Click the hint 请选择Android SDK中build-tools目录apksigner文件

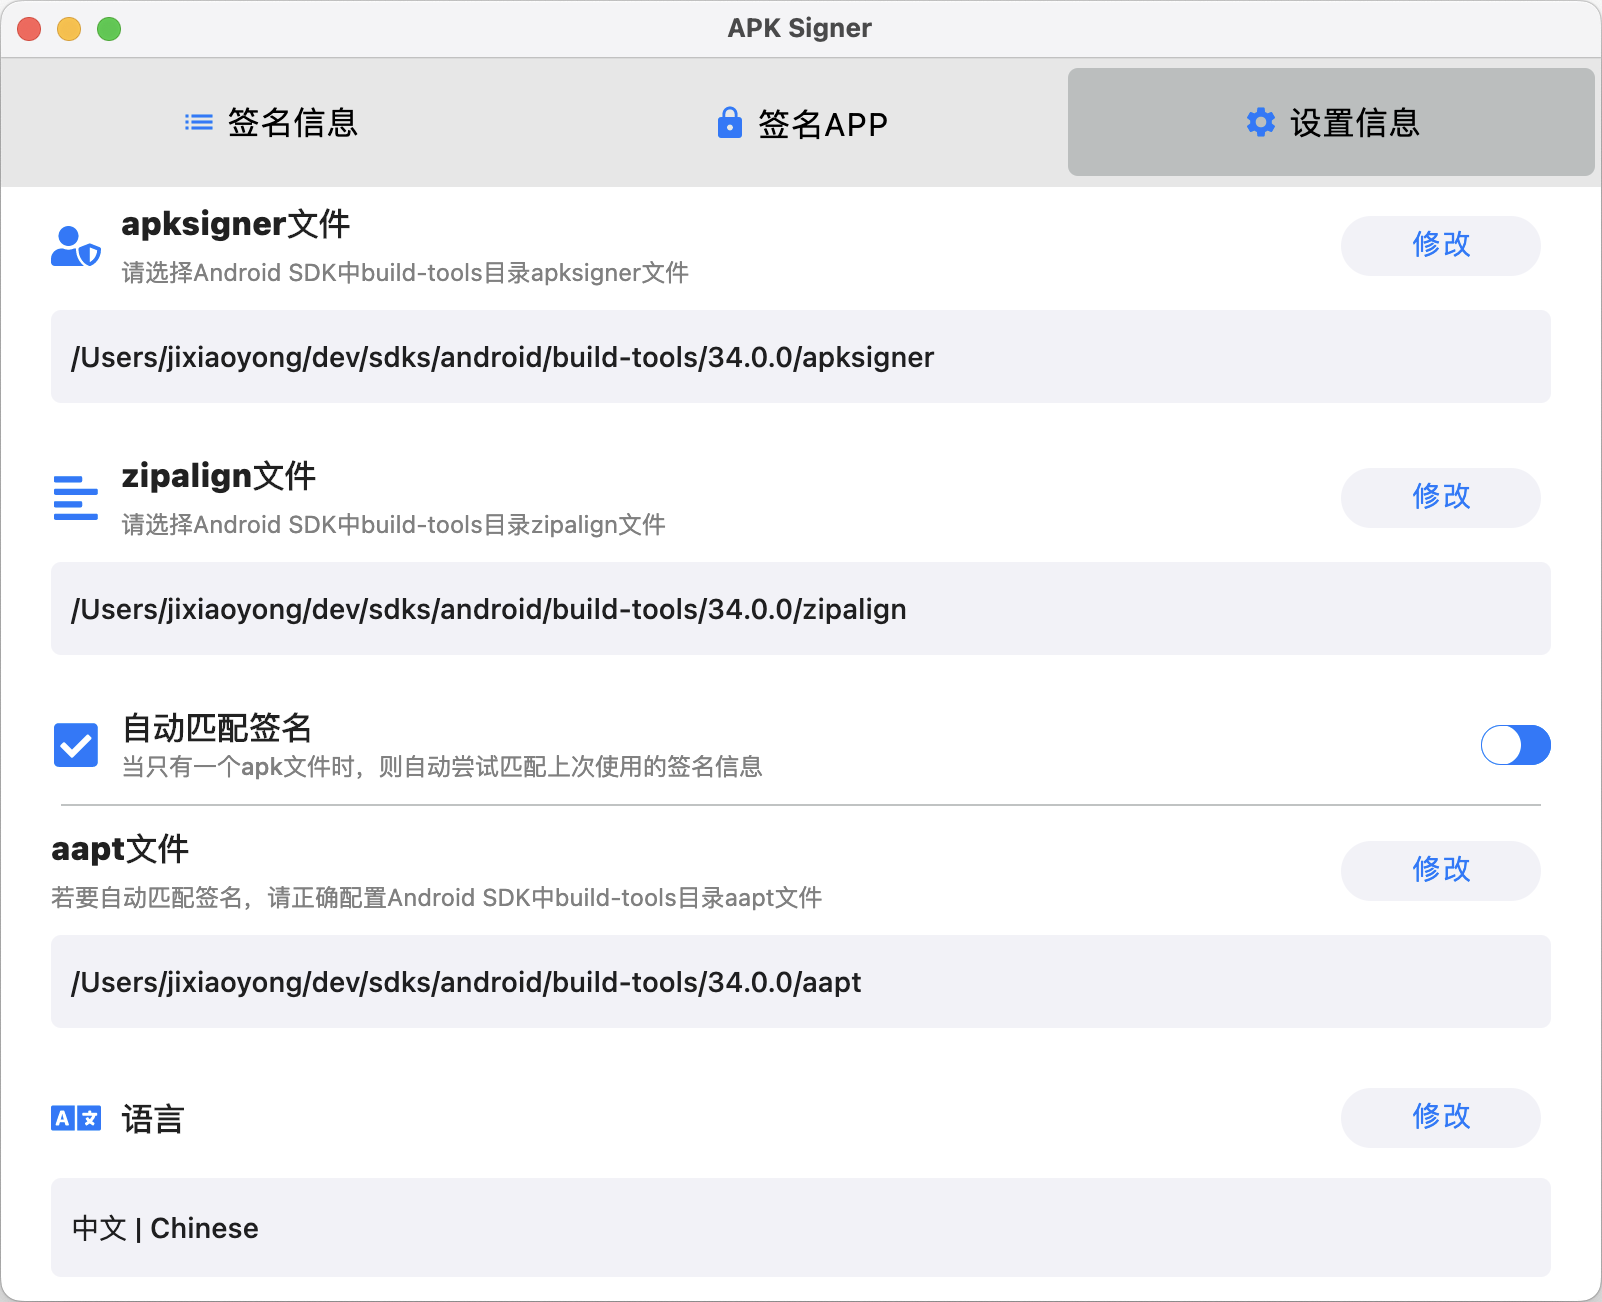(x=405, y=273)
